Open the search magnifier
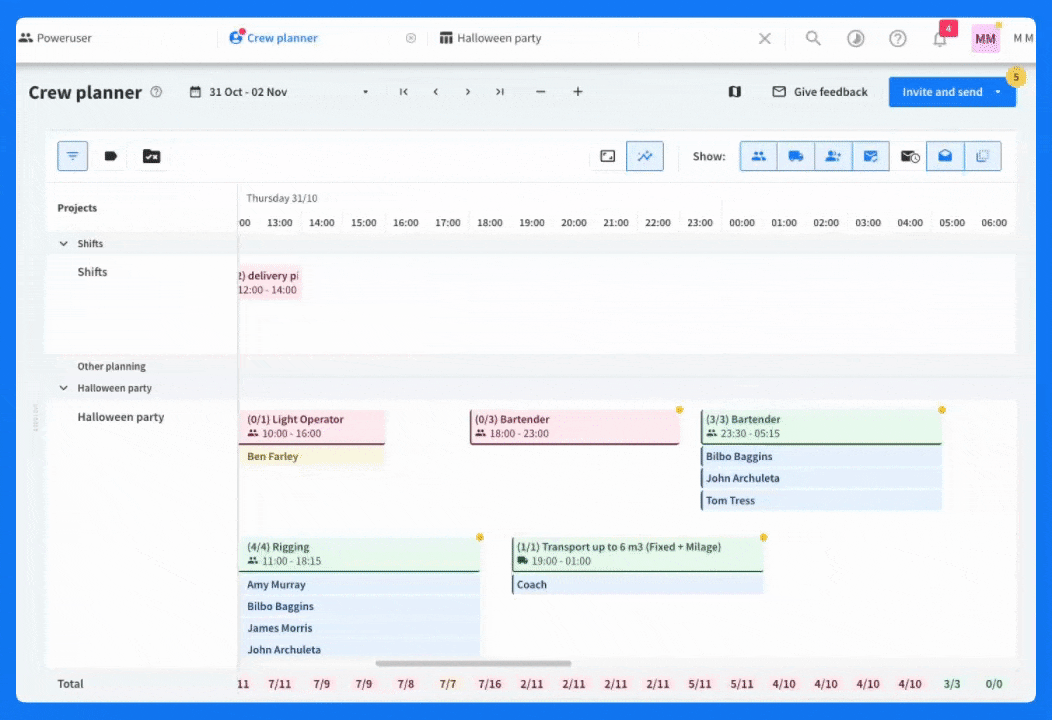The height and width of the screenshot is (720, 1052). (x=813, y=38)
